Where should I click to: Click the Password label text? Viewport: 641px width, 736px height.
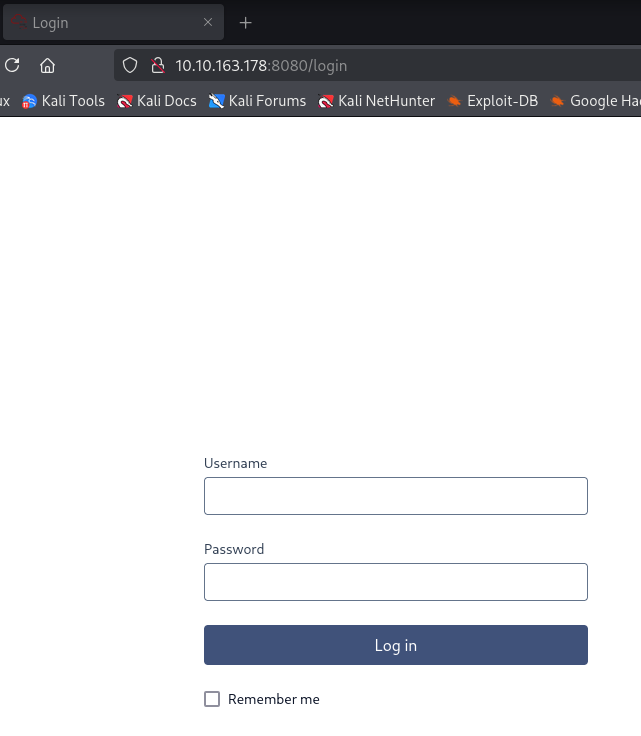pyautogui.click(x=234, y=549)
